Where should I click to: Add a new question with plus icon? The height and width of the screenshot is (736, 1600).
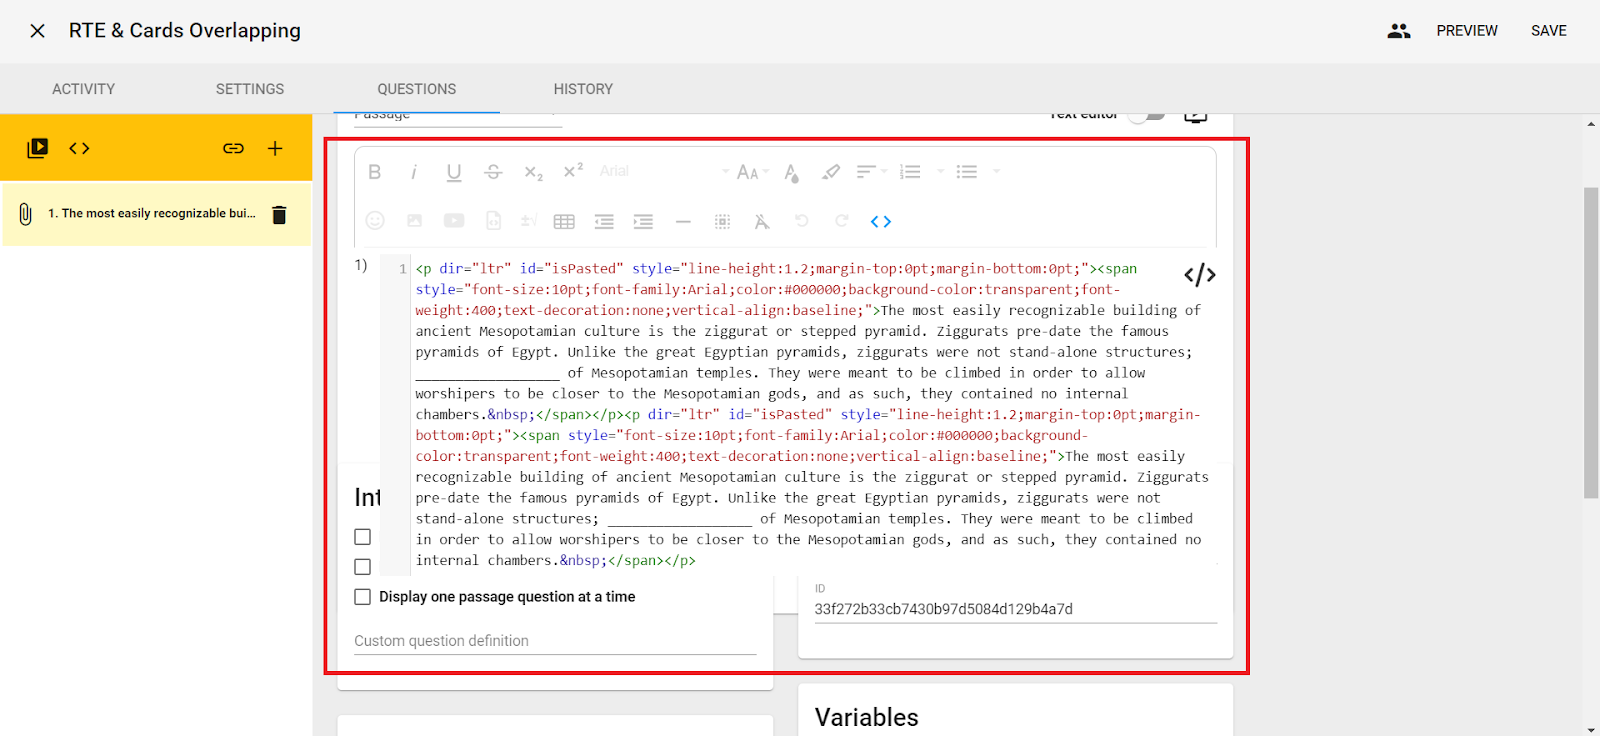pyautogui.click(x=275, y=148)
